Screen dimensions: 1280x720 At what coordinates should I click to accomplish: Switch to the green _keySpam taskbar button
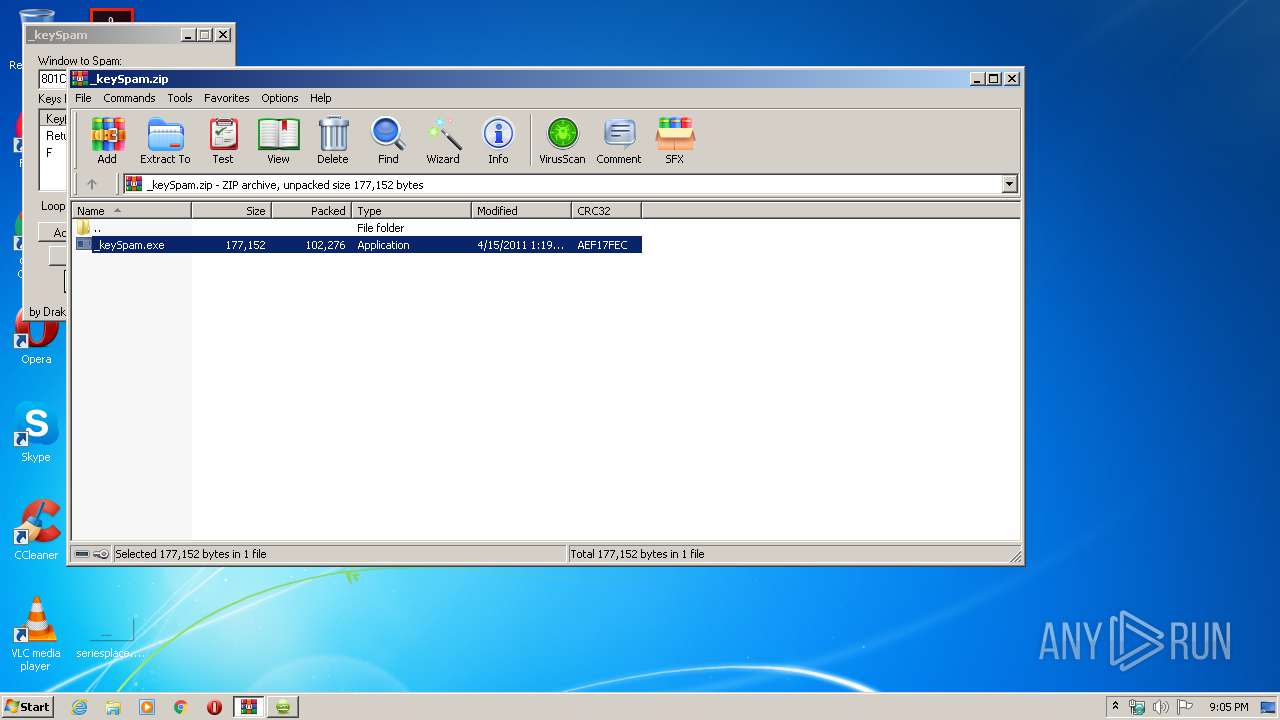[284, 707]
